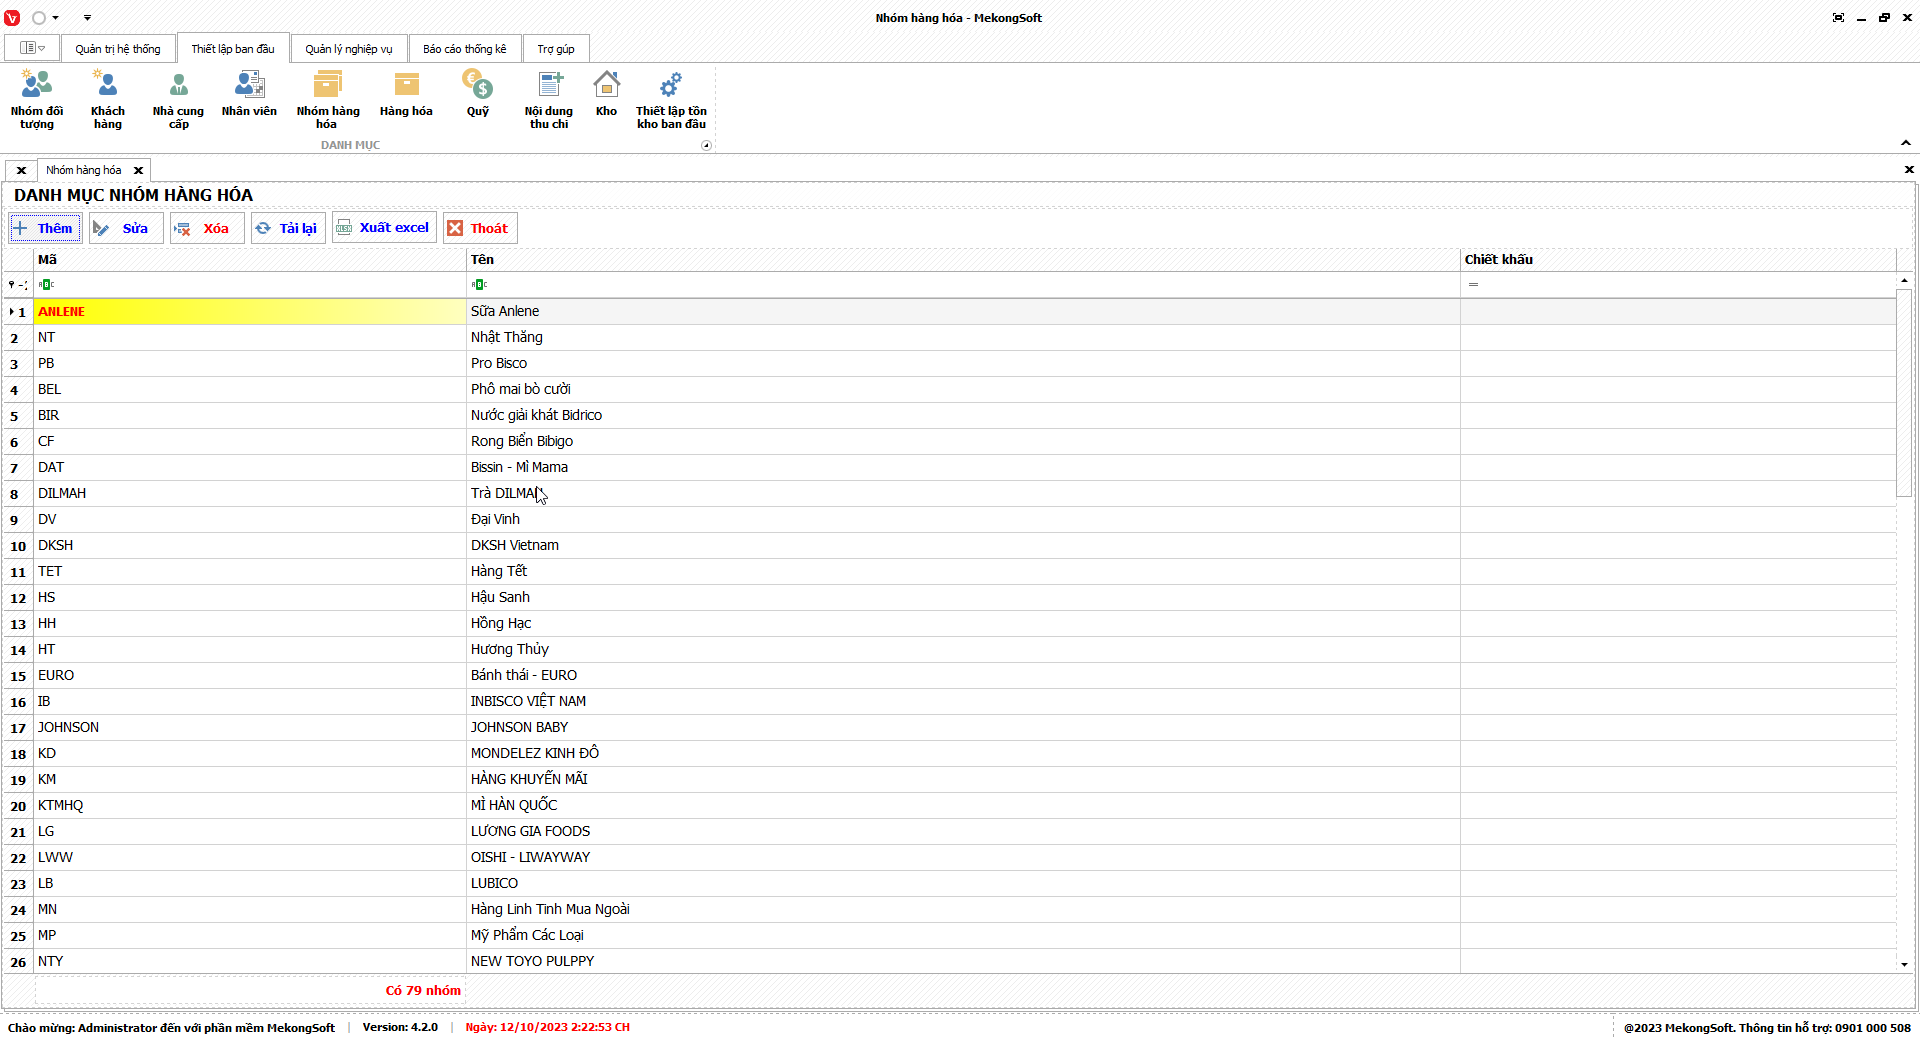Open Khách hàng customer list

coord(107,100)
